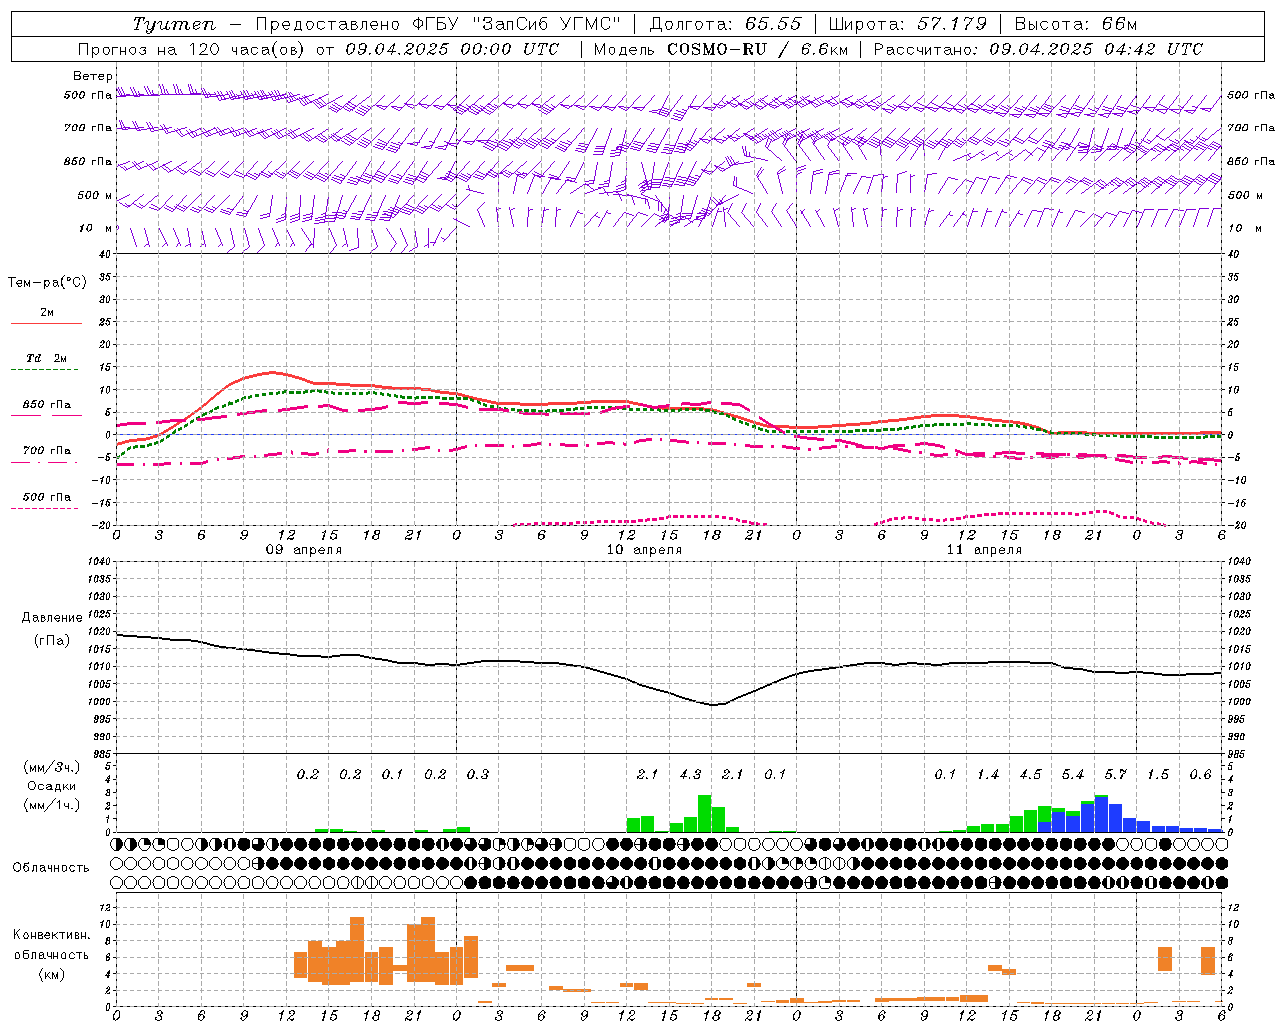The width and height of the screenshot is (1280, 1024).
Task: Click the 0.6 precipitation value
Action: click(1200, 775)
